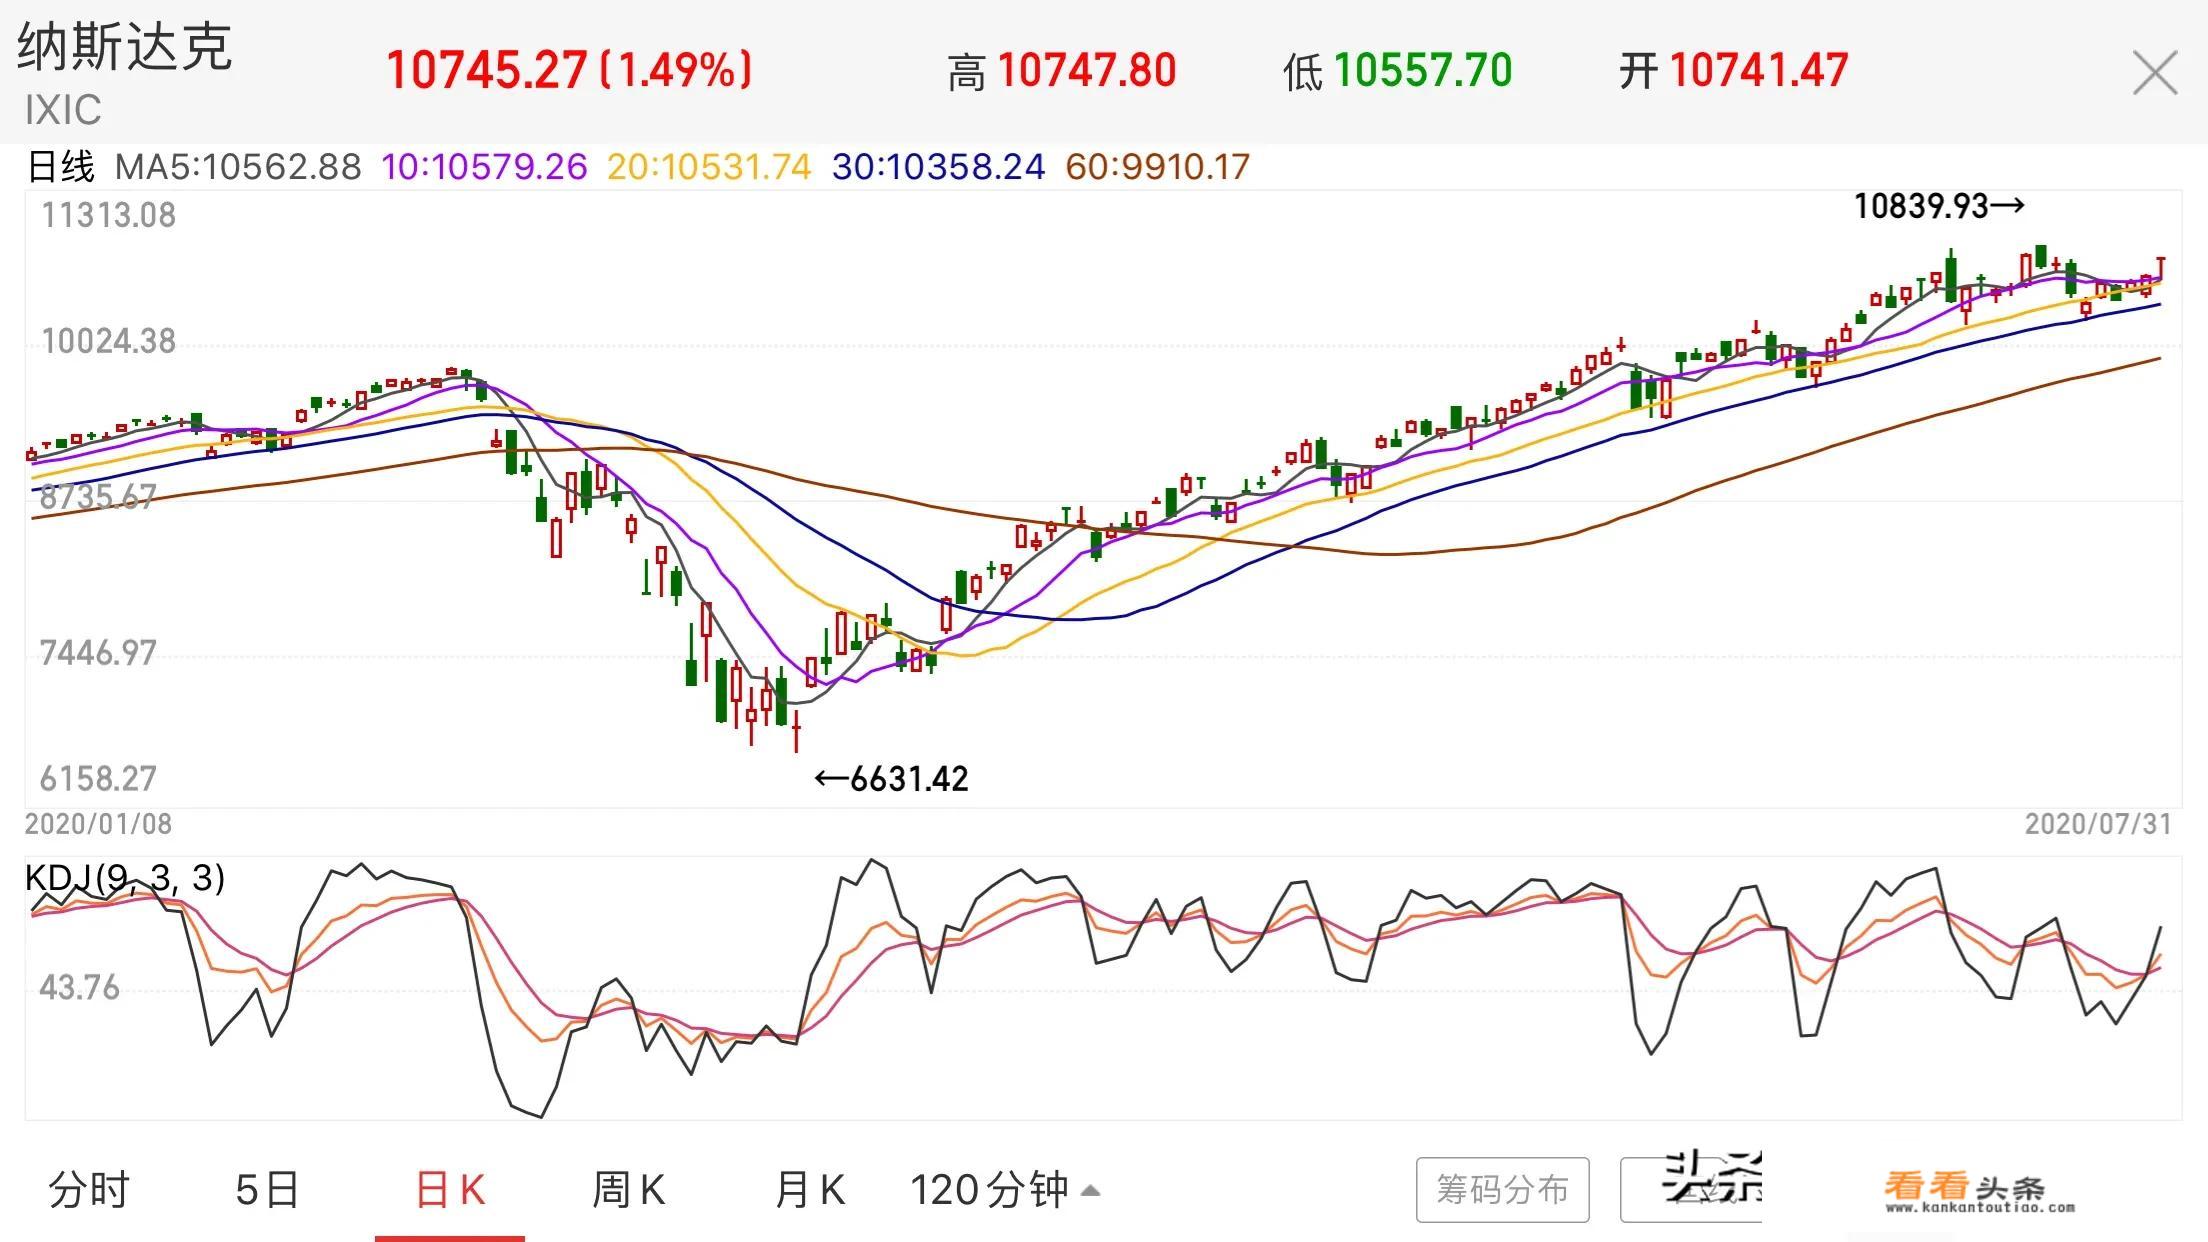Expand the 120分钟 interval dropdown

1005,1190
